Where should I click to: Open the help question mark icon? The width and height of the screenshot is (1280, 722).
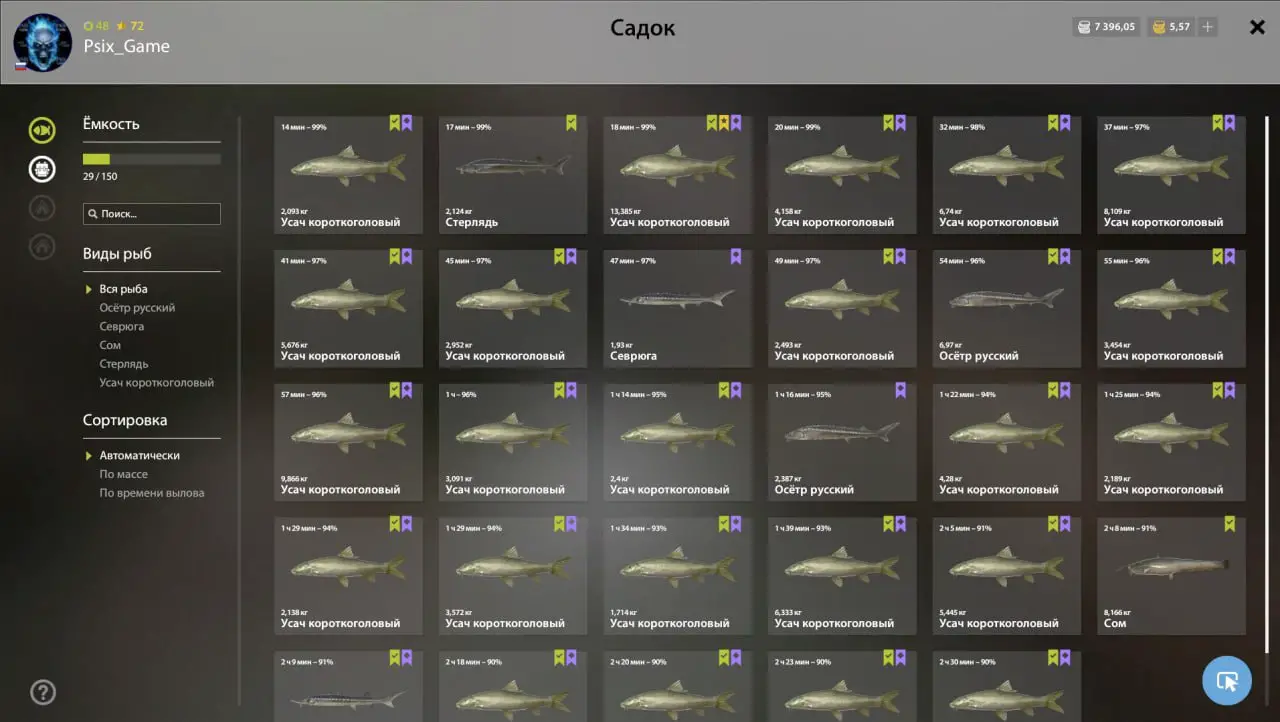(x=43, y=692)
